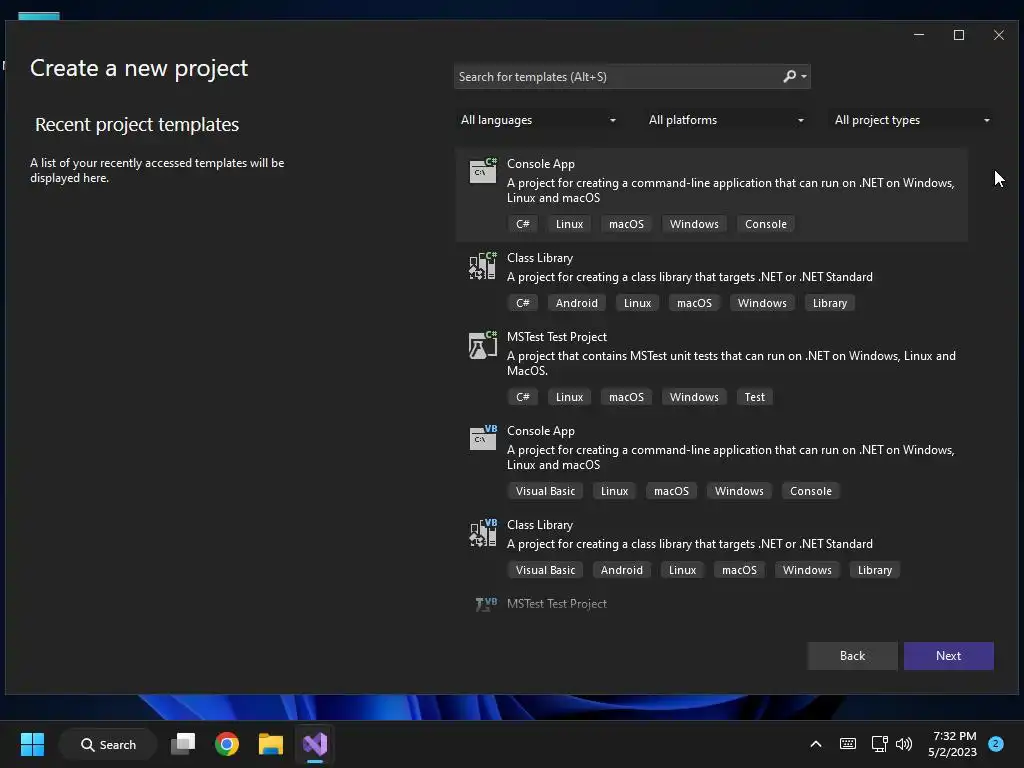1024x768 pixels.
Task: Select the Visual Basic MSTest Test Project icon
Action: pyautogui.click(x=486, y=604)
